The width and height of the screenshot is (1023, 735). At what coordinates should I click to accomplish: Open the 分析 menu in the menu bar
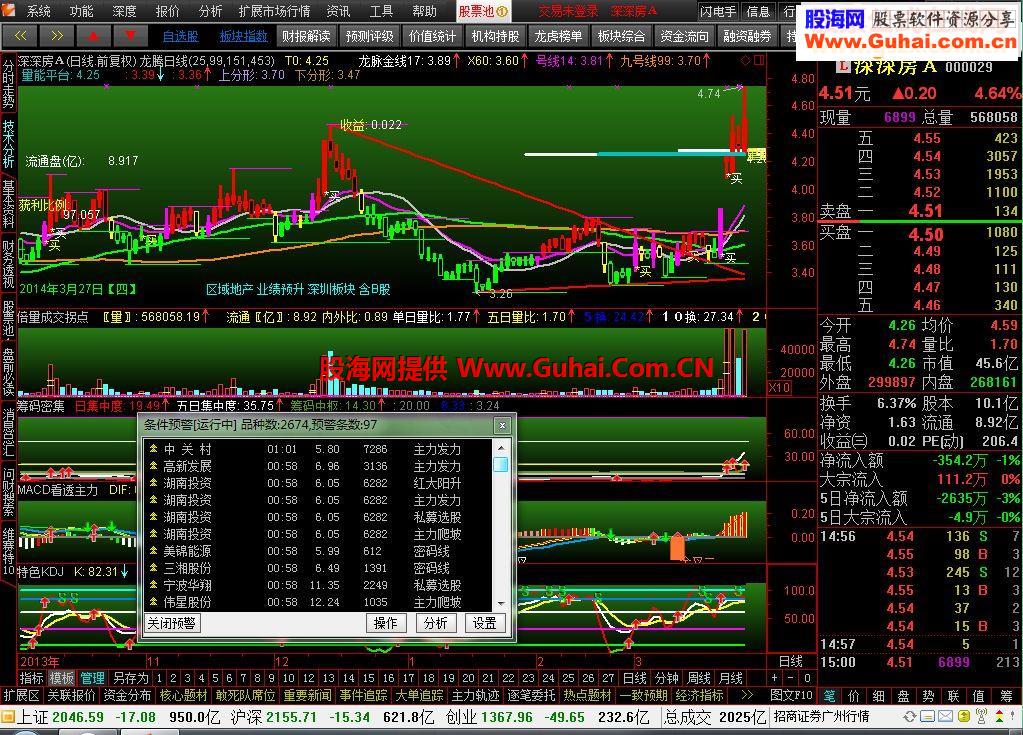pyautogui.click(x=210, y=11)
